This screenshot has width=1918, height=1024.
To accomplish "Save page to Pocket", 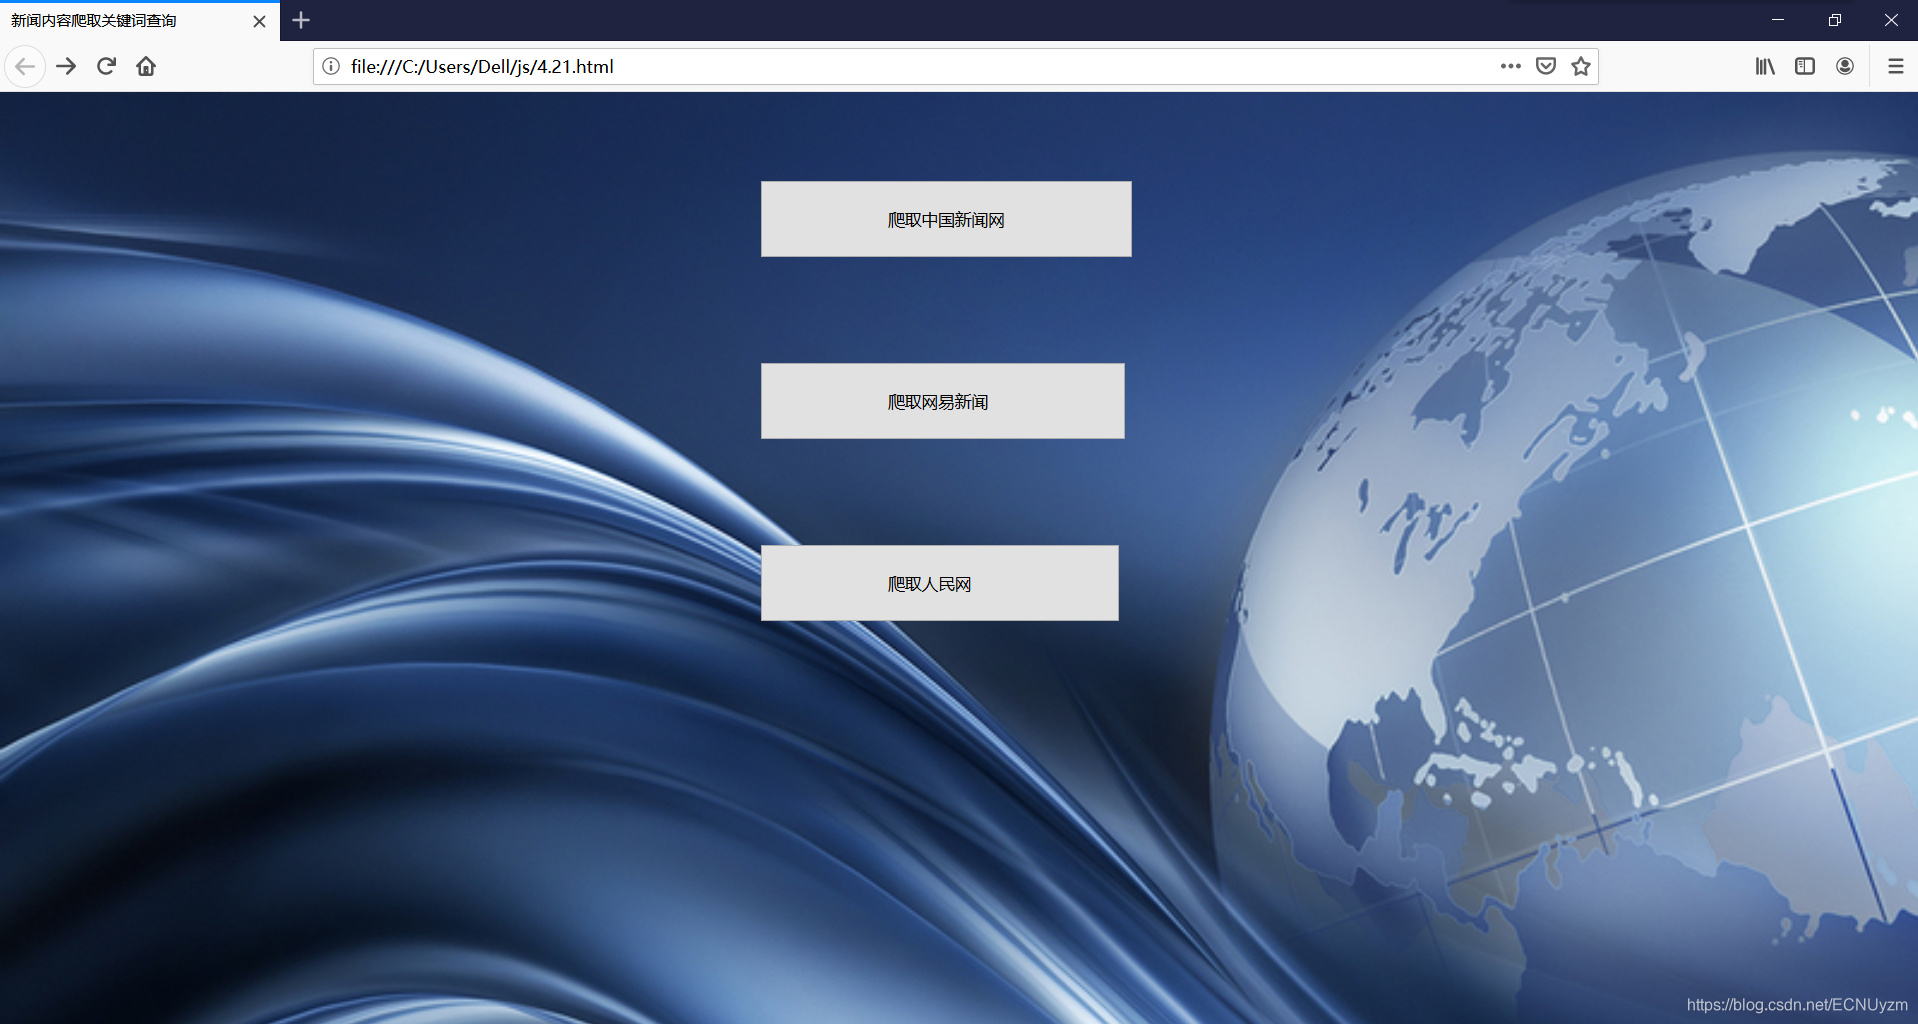I will click(x=1546, y=67).
